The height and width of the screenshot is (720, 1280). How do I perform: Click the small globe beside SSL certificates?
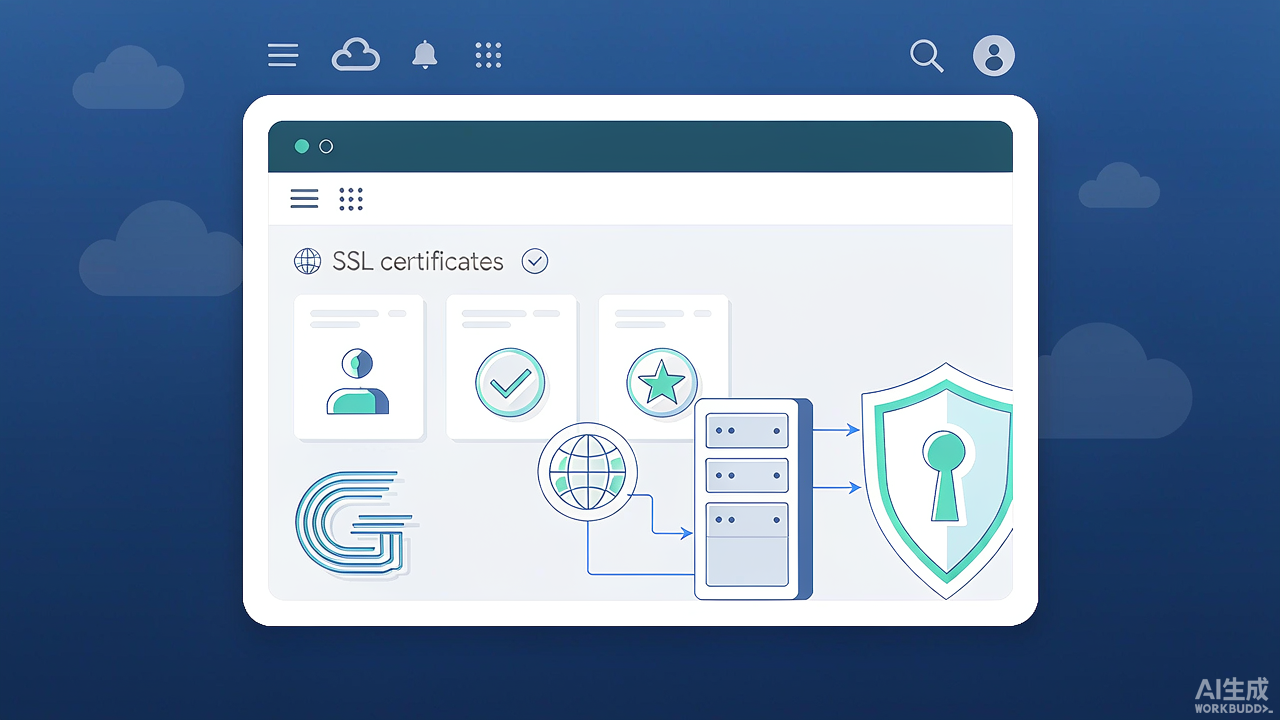307,261
